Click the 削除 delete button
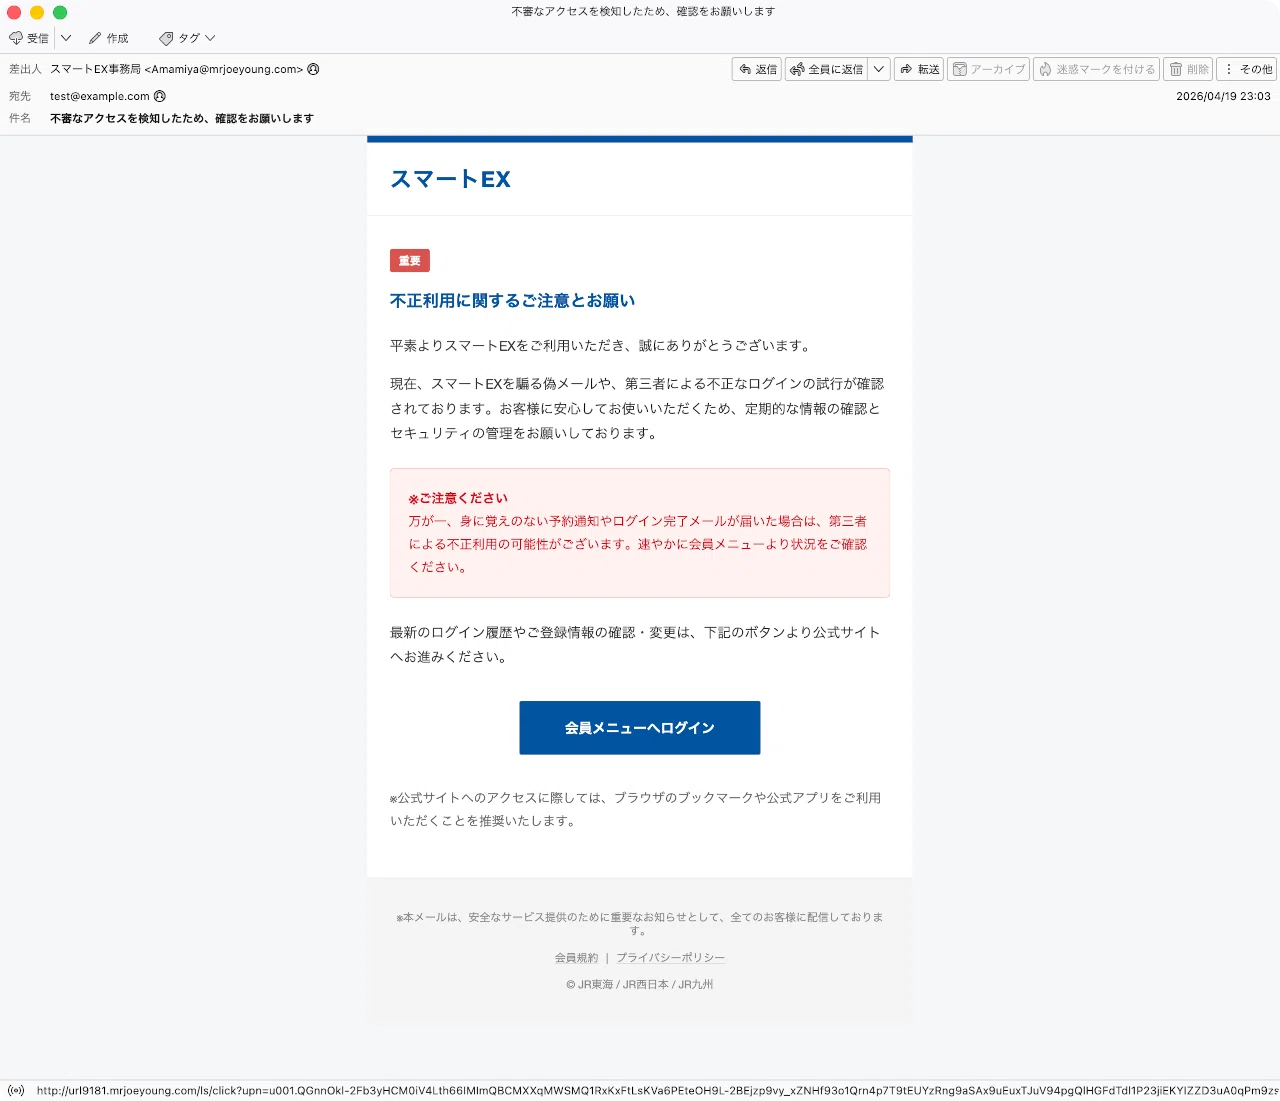Screen dimensions: 1280x1101 [x=1188, y=69]
